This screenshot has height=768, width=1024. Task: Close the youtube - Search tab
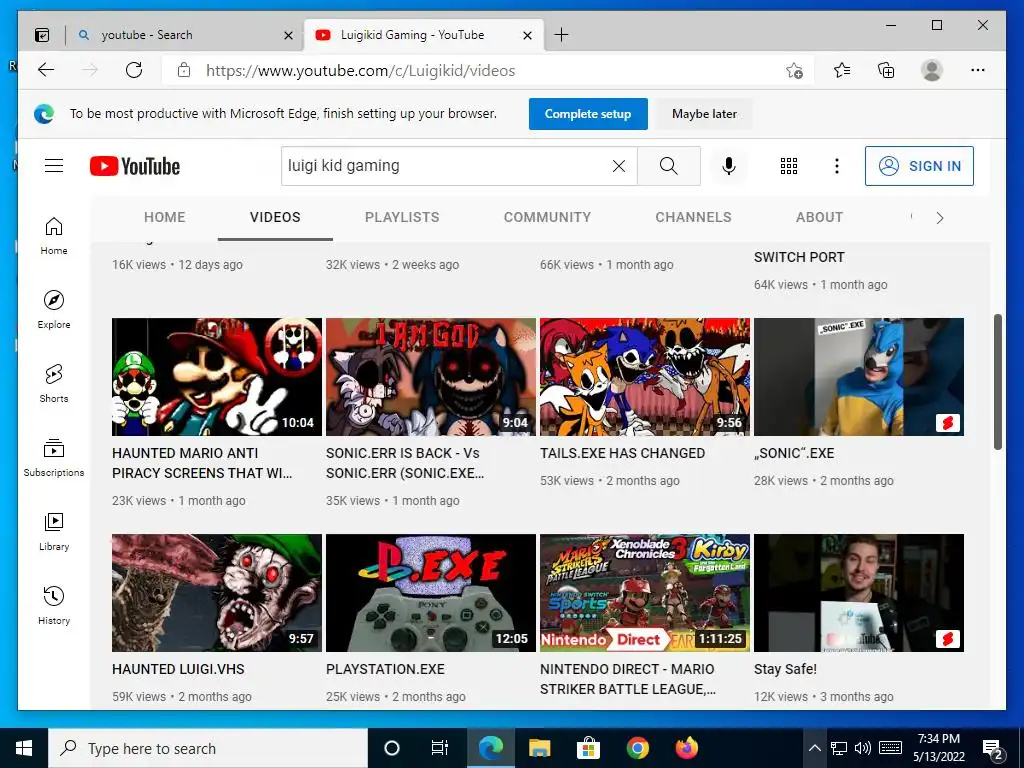pos(288,35)
